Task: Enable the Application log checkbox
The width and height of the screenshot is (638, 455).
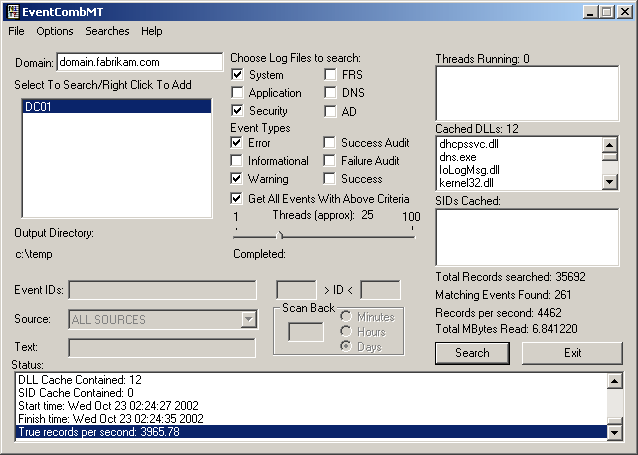Action: coord(237,93)
